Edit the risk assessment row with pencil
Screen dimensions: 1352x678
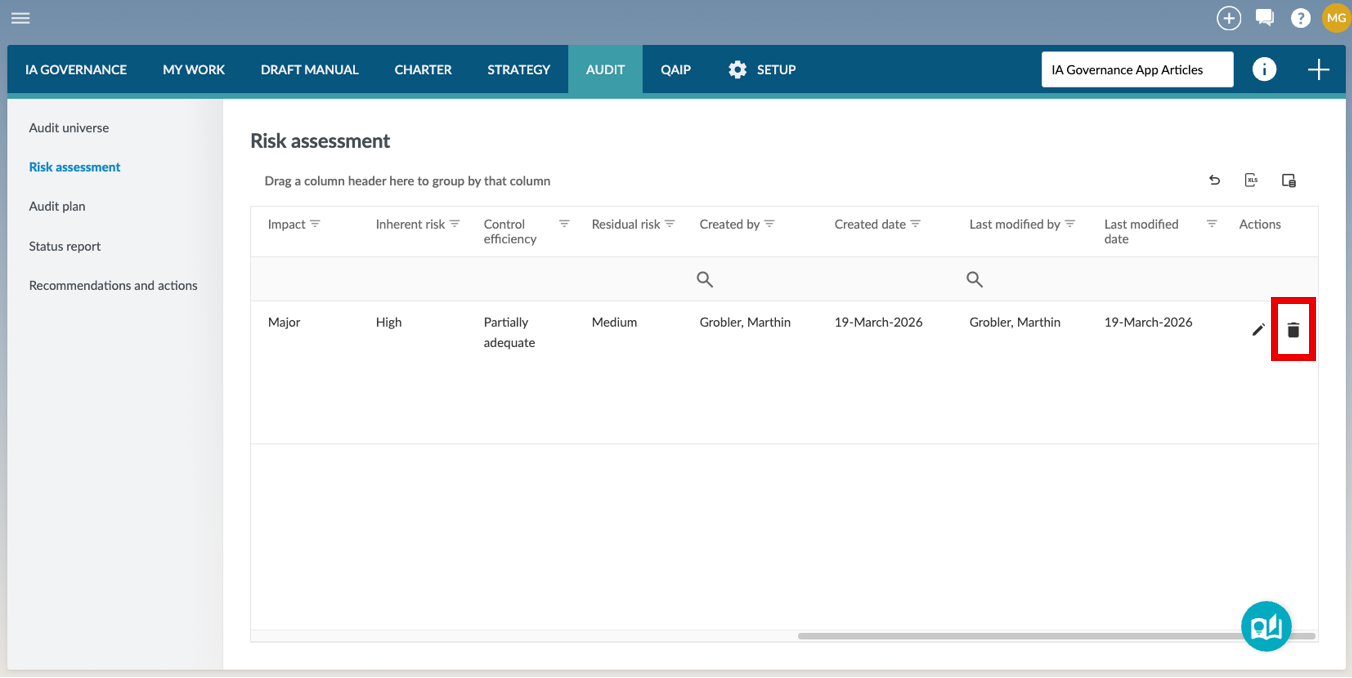point(1258,329)
